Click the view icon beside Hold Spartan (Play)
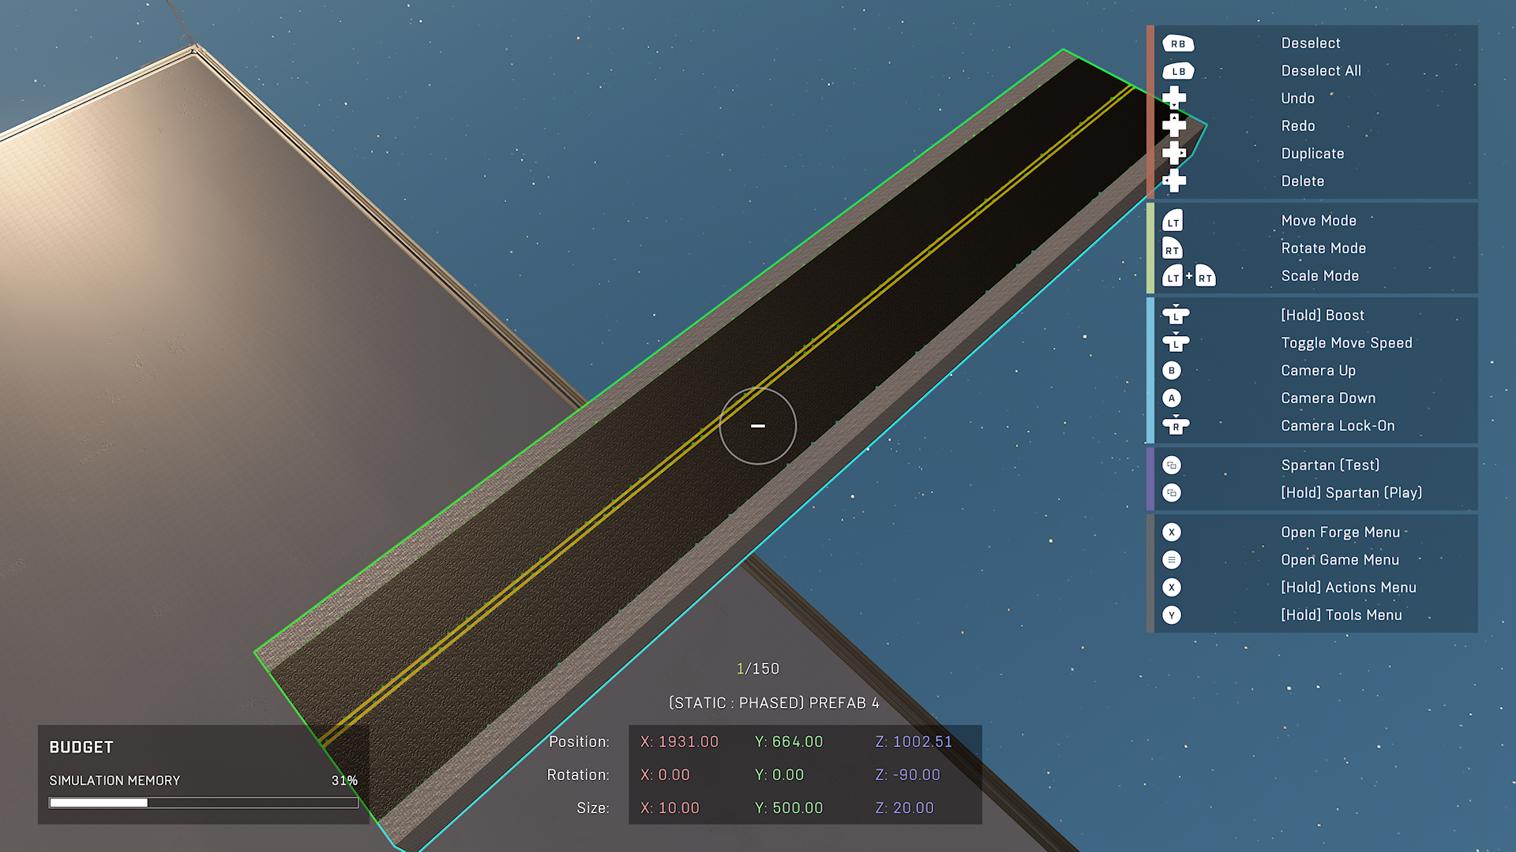 coord(1172,493)
